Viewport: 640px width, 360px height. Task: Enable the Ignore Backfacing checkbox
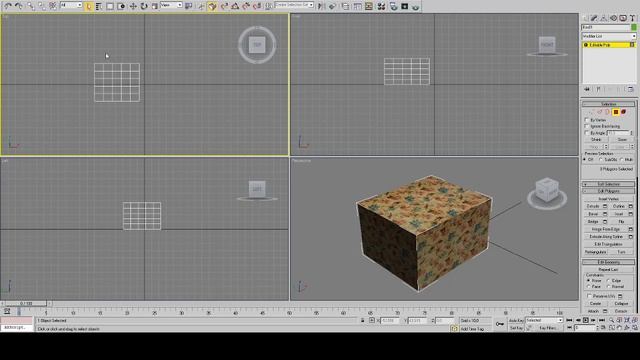tap(587, 126)
